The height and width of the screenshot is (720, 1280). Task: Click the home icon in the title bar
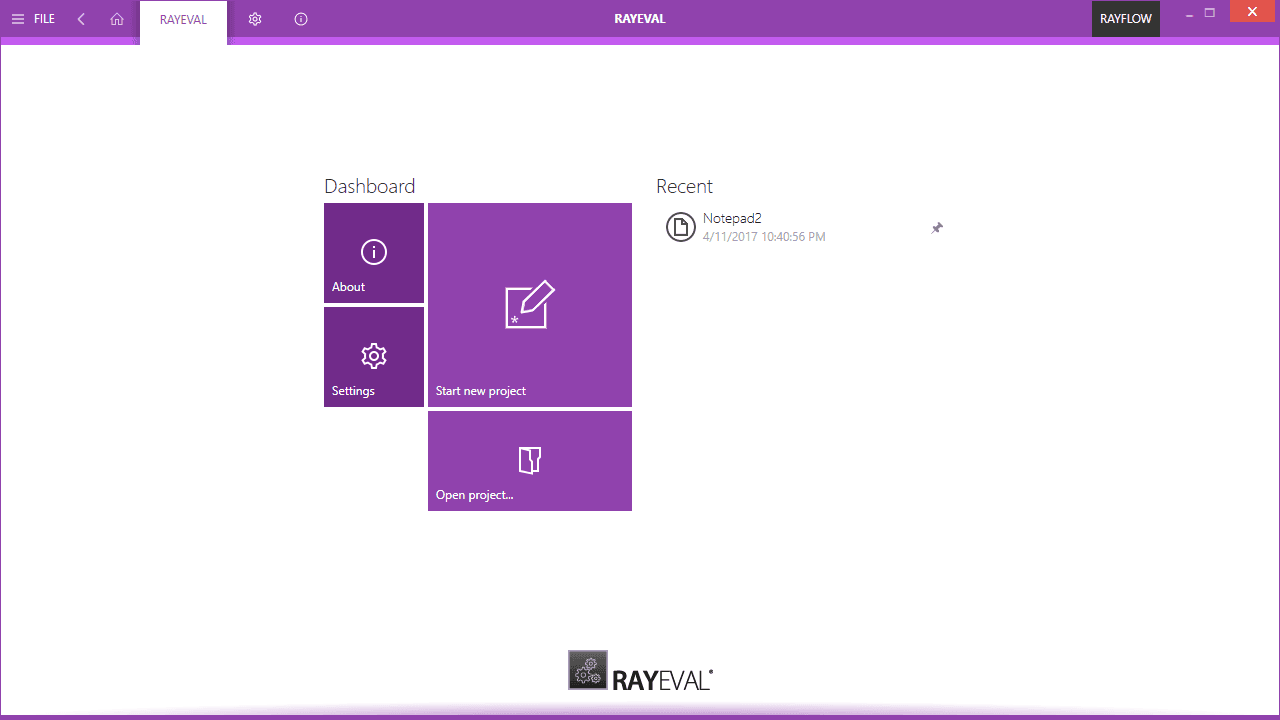(x=117, y=19)
